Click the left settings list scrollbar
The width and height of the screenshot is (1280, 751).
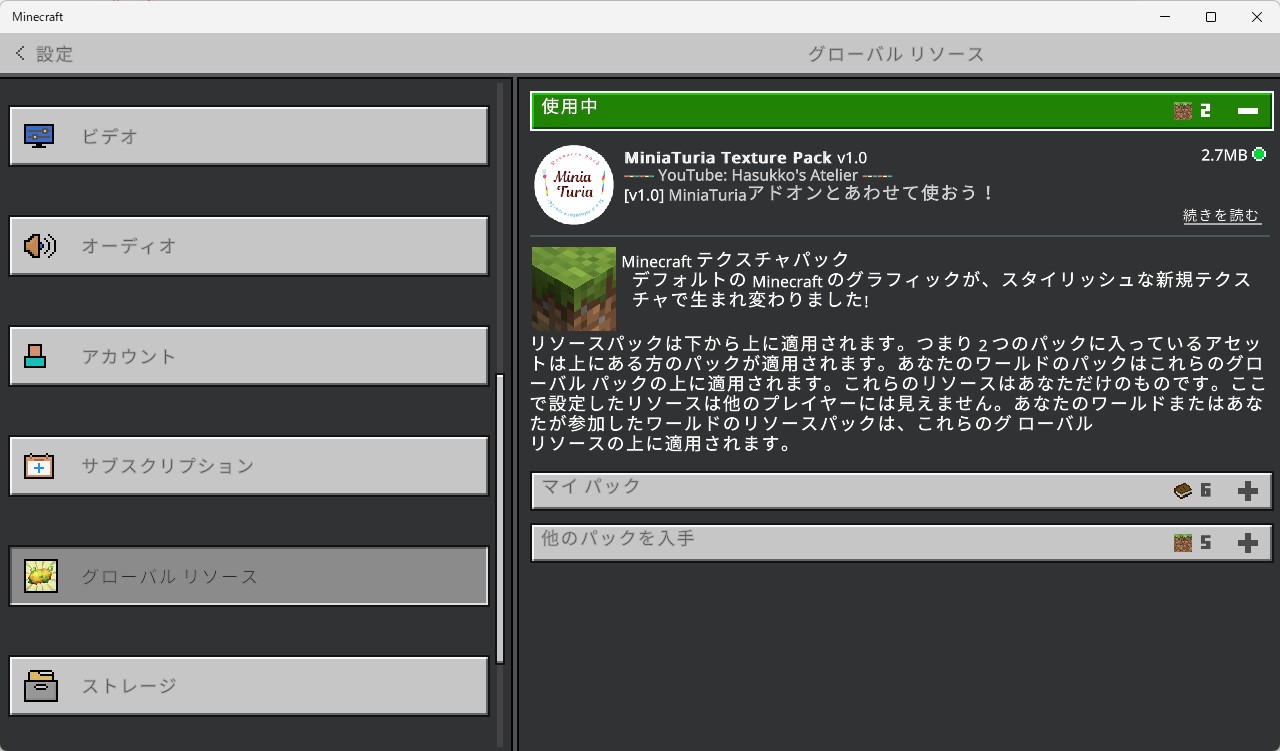pos(501,518)
